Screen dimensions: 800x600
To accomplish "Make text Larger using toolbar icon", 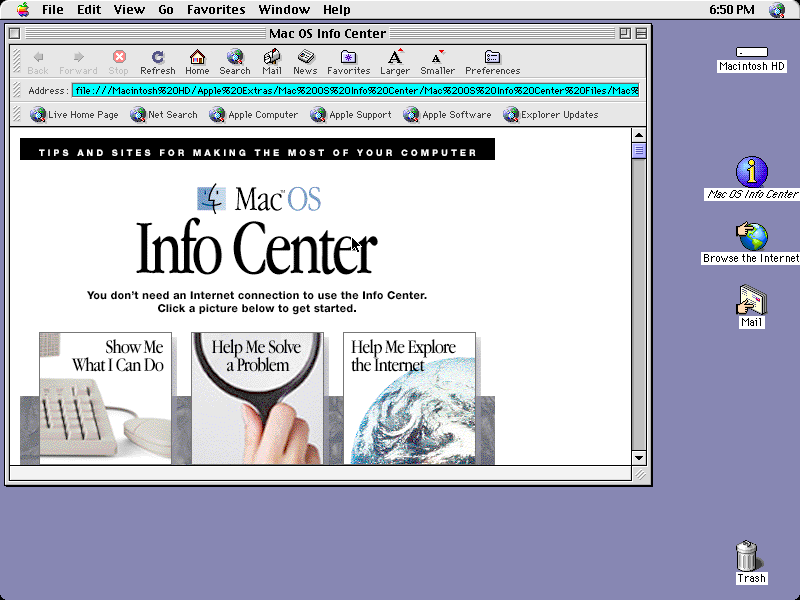I will [395, 62].
